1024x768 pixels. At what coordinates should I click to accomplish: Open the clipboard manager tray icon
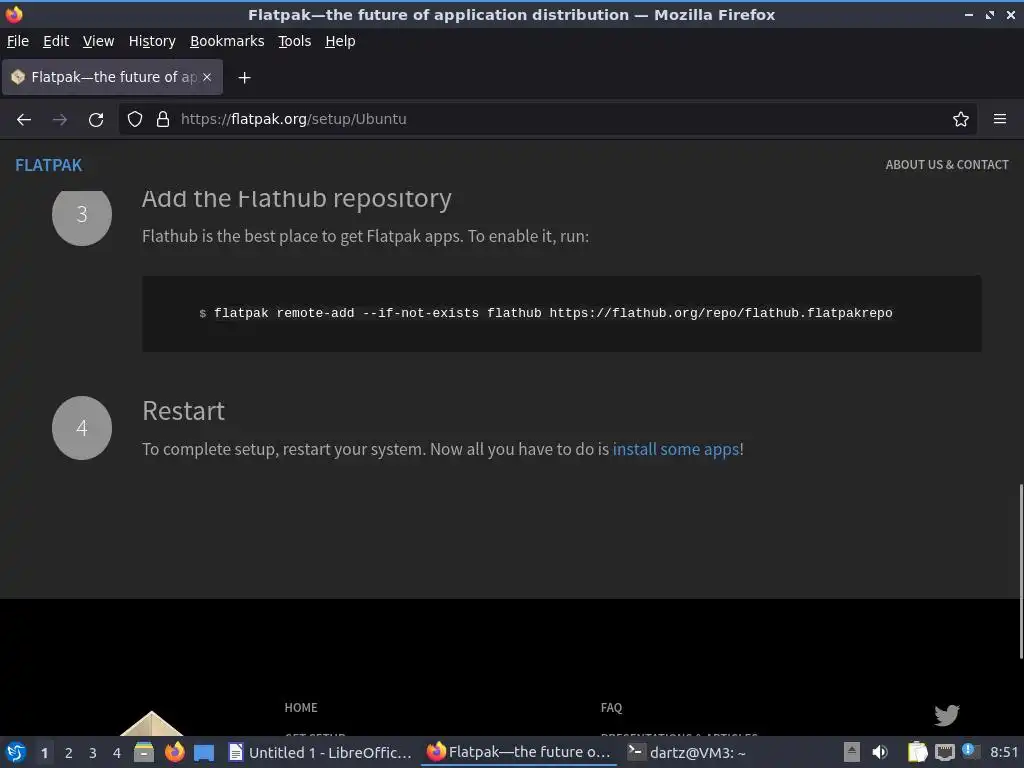coord(918,752)
